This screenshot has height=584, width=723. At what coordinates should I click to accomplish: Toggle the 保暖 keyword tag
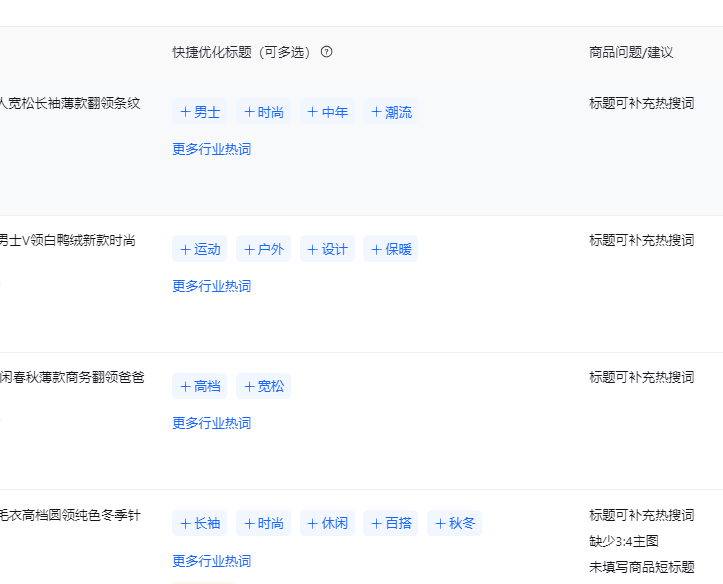[x=391, y=249]
